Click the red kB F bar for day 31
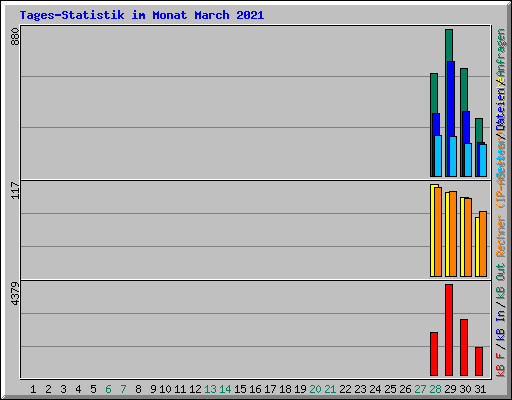512x400 pixels. pyautogui.click(x=479, y=361)
